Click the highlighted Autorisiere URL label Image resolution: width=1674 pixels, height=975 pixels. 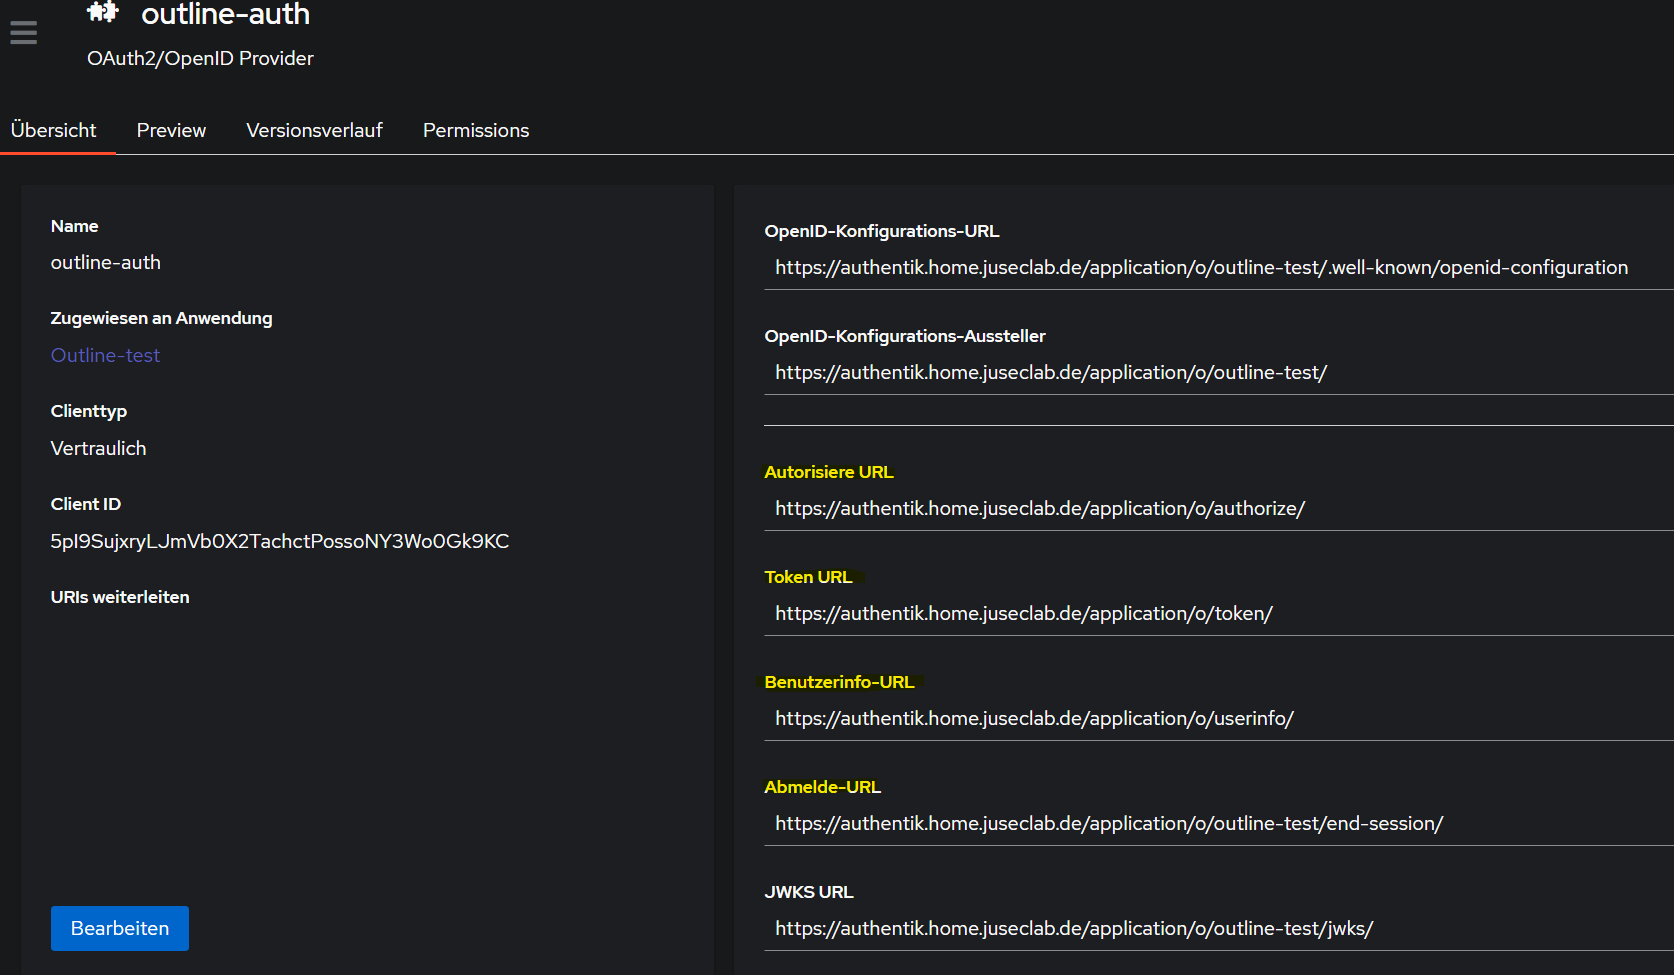tap(829, 472)
